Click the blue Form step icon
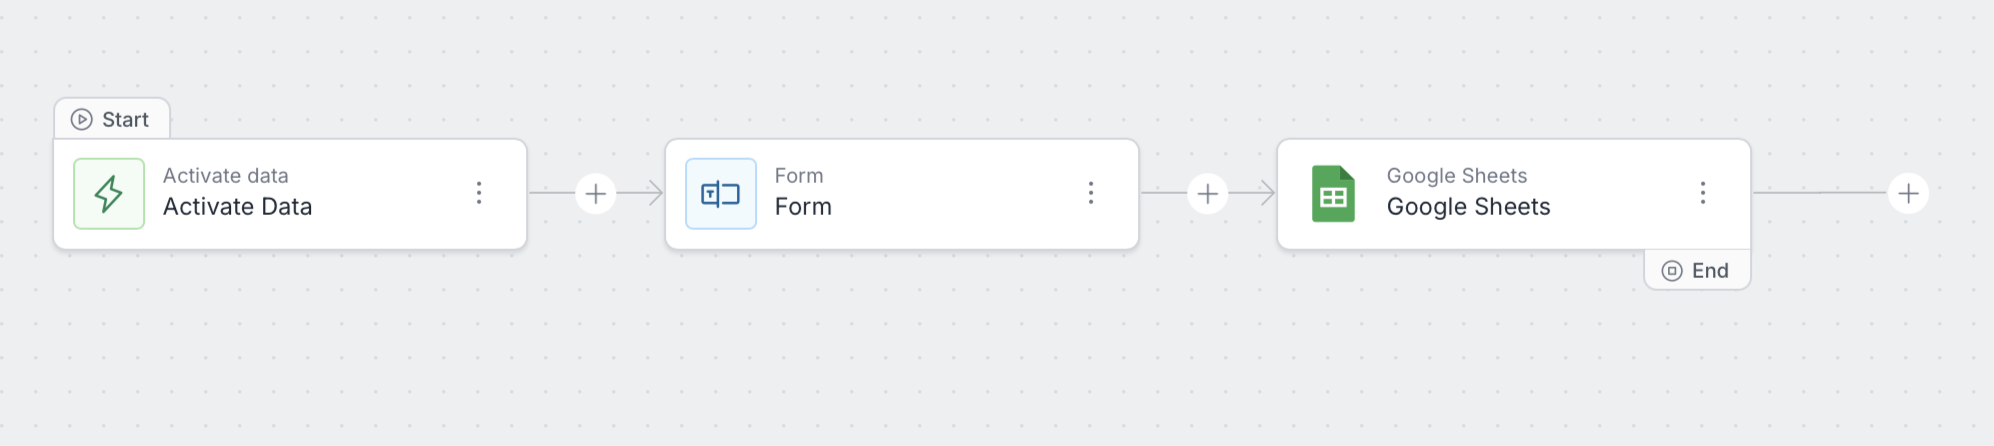1994x446 pixels. coord(721,194)
